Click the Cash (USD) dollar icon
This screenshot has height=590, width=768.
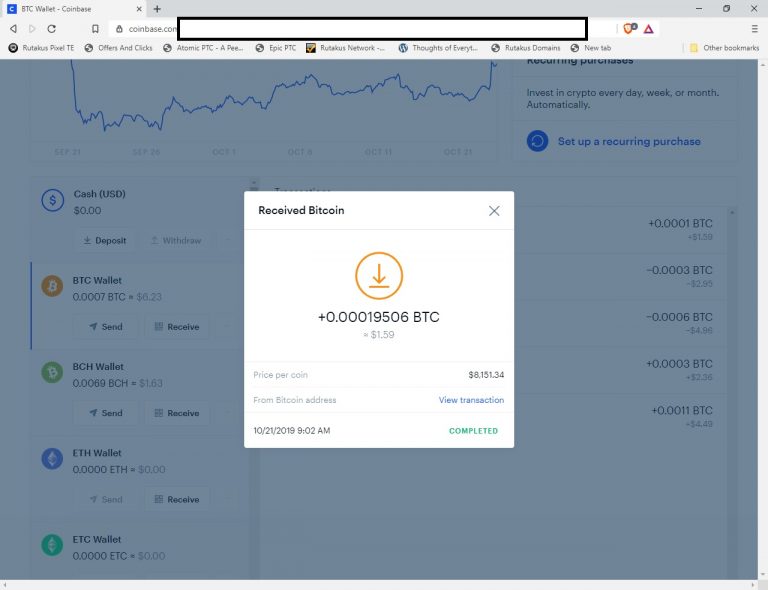tap(53, 200)
